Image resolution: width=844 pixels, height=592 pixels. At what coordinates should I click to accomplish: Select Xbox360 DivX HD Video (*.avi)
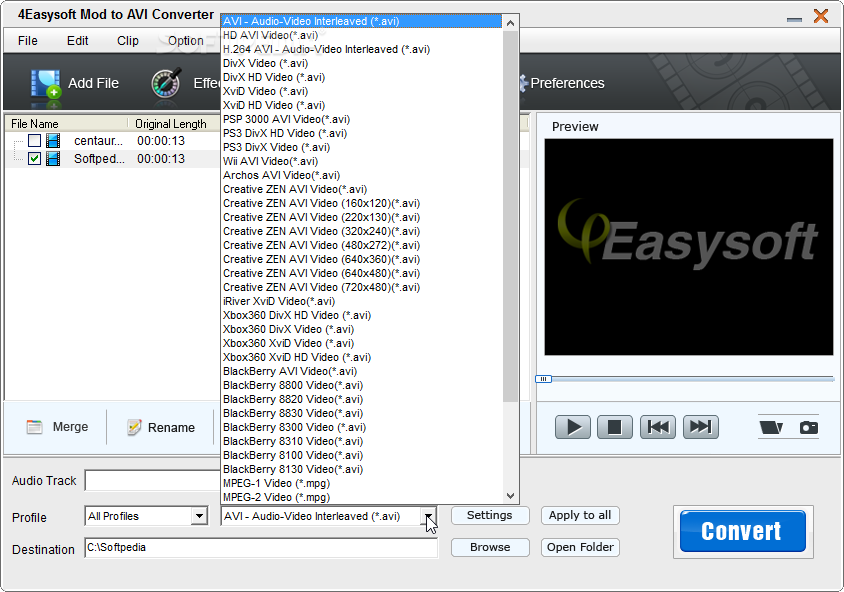click(x=362, y=315)
